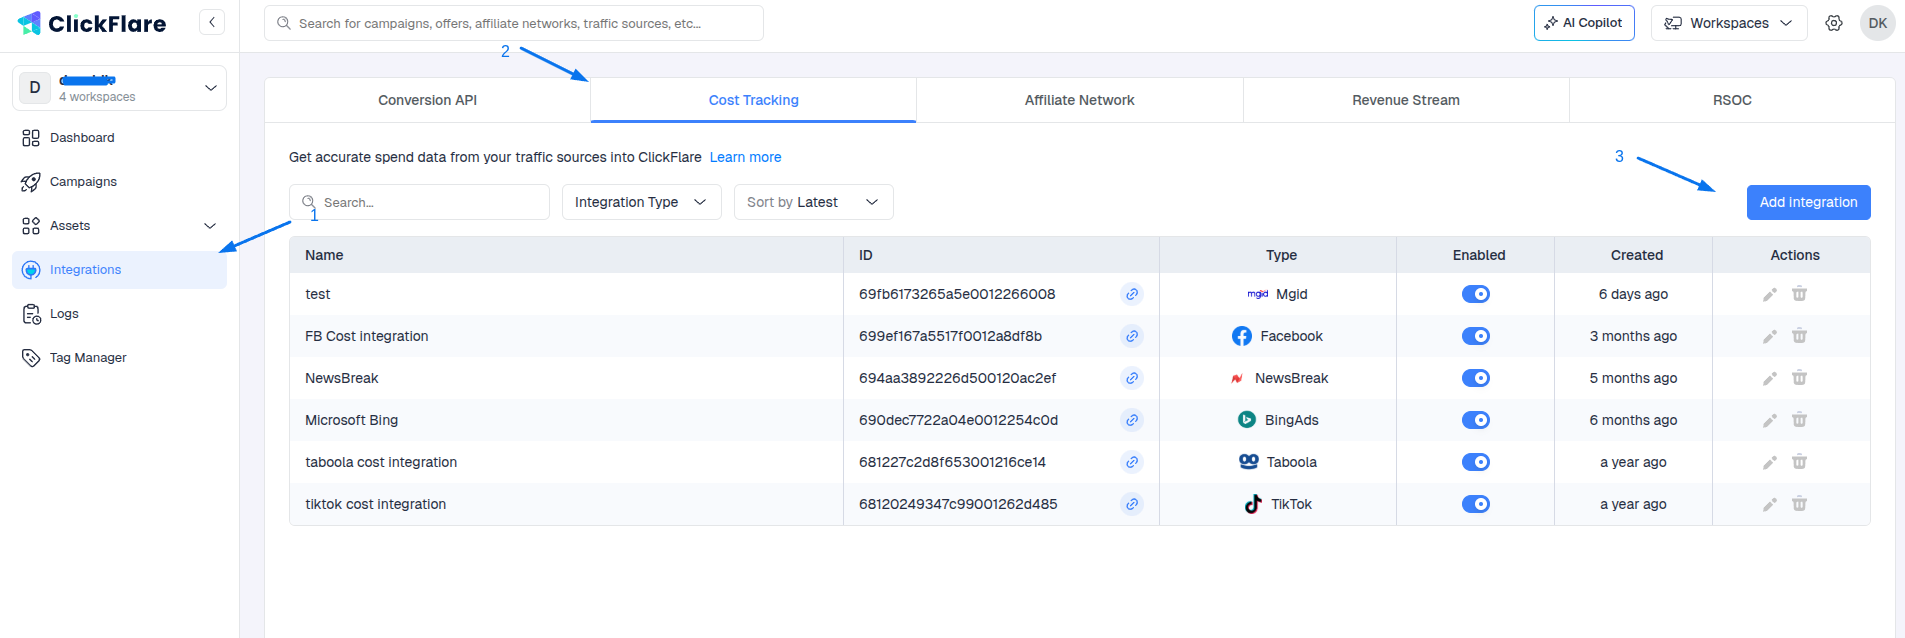Click the BingAds type label
Screen dimensions: 1905x638
pyautogui.click(x=1291, y=420)
